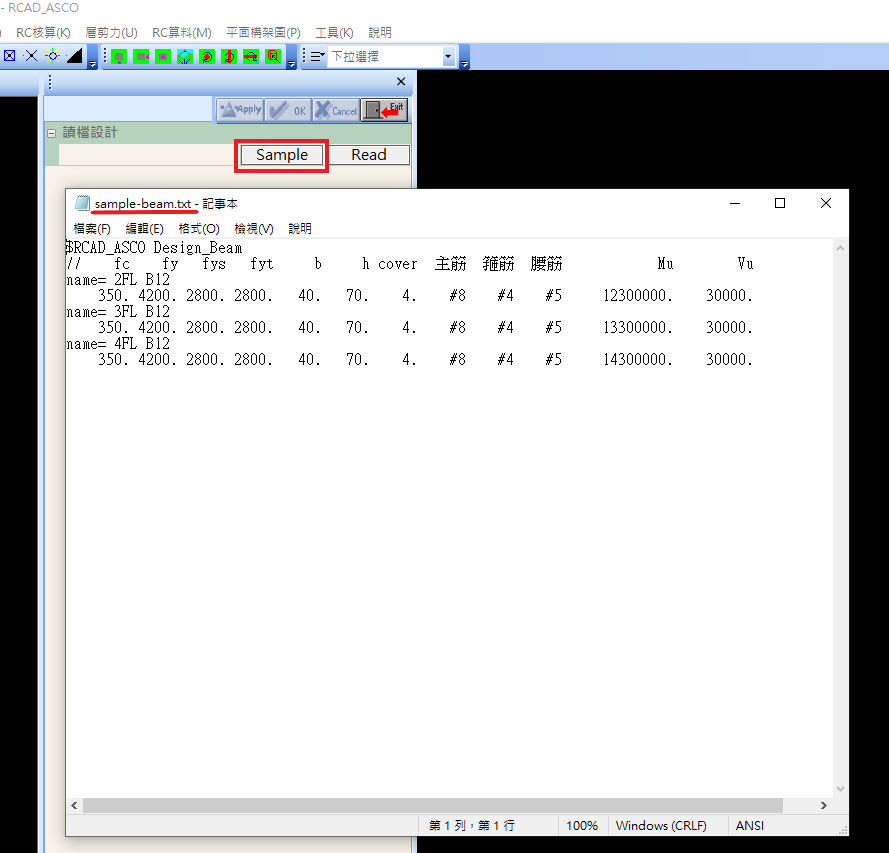Image resolution: width=889 pixels, height=853 pixels.
Task: Click the Notepad horizontal scrollbar thumb
Action: click(433, 805)
